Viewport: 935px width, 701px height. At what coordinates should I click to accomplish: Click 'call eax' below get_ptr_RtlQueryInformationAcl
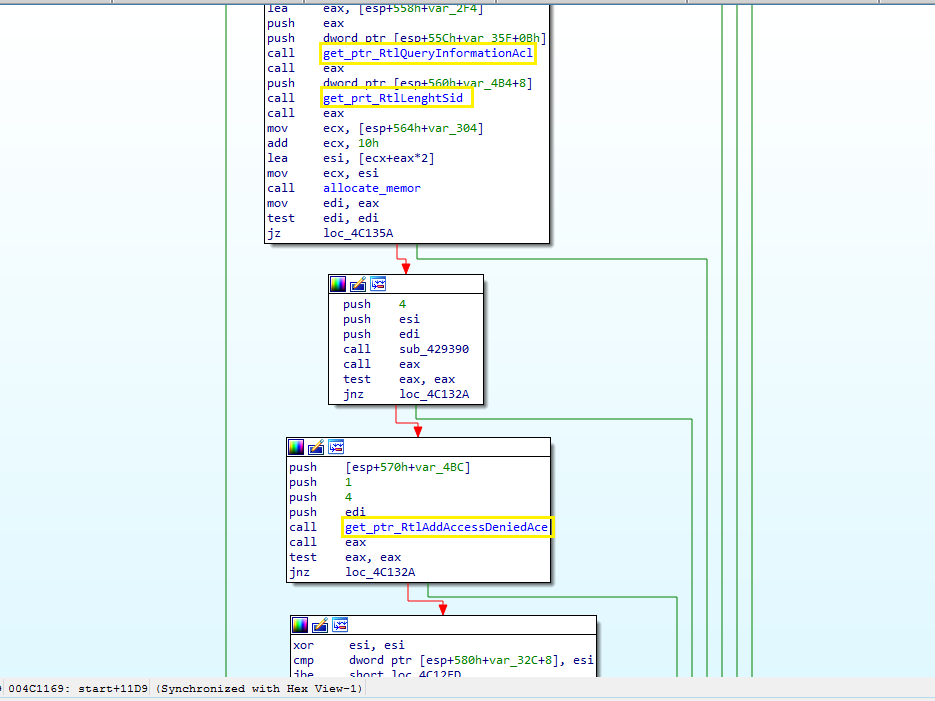point(305,68)
